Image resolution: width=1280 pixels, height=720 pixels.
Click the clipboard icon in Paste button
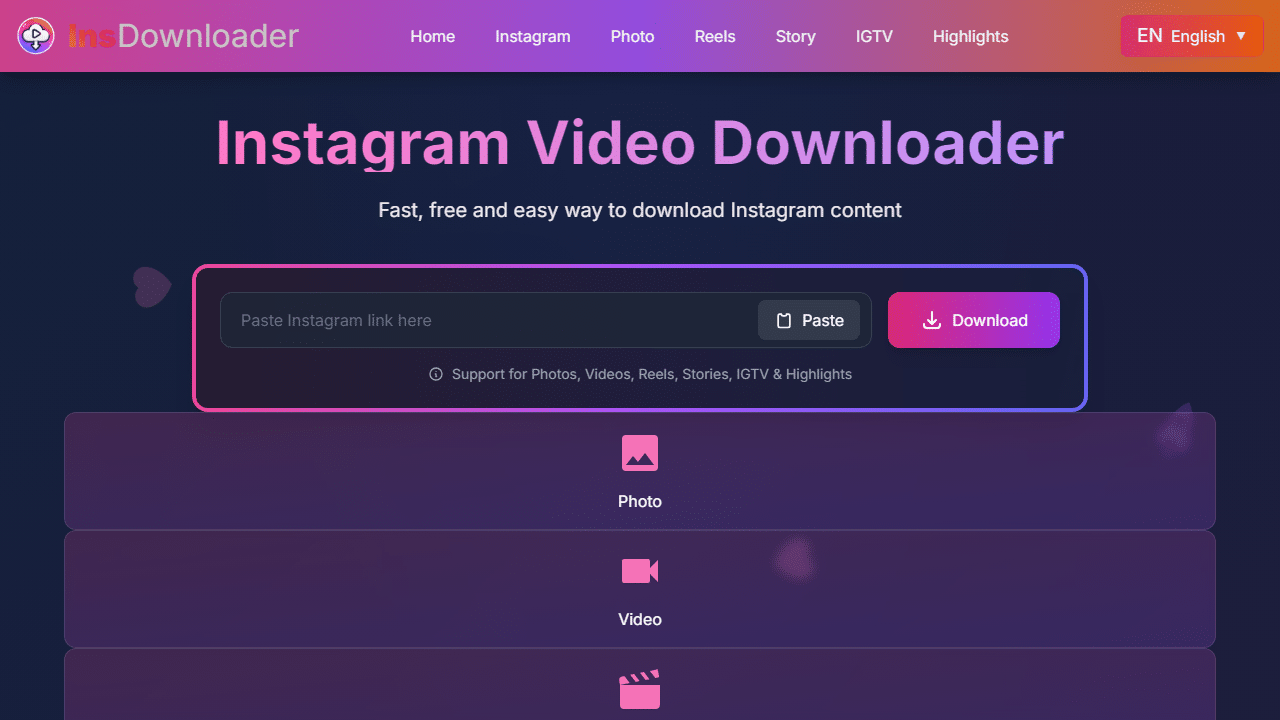pyautogui.click(x=784, y=320)
